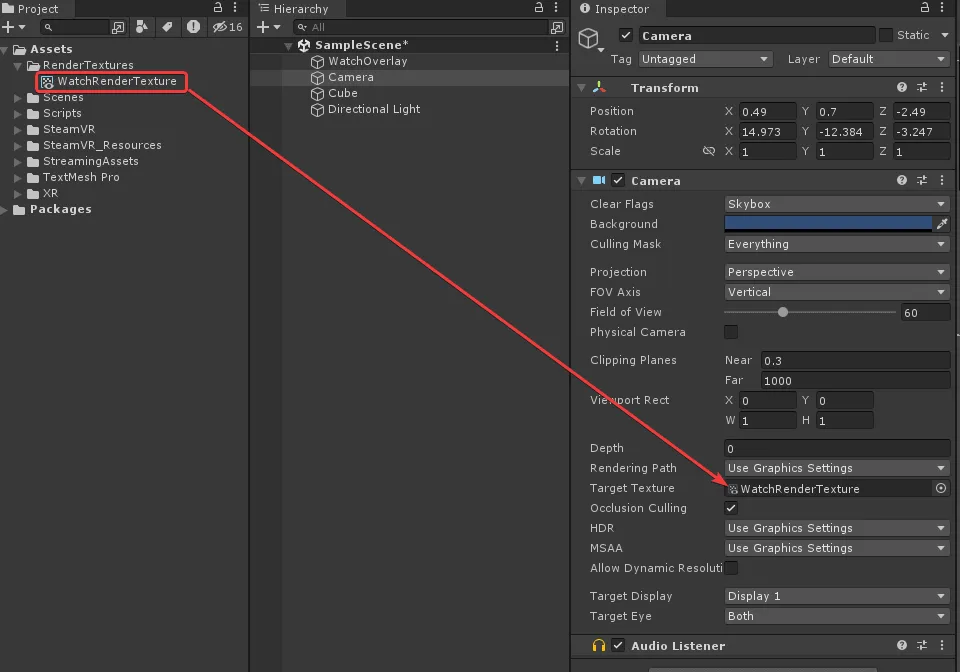Toggle the Static checkbox
This screenshot has height=672, width=960.
click(886, 35)
